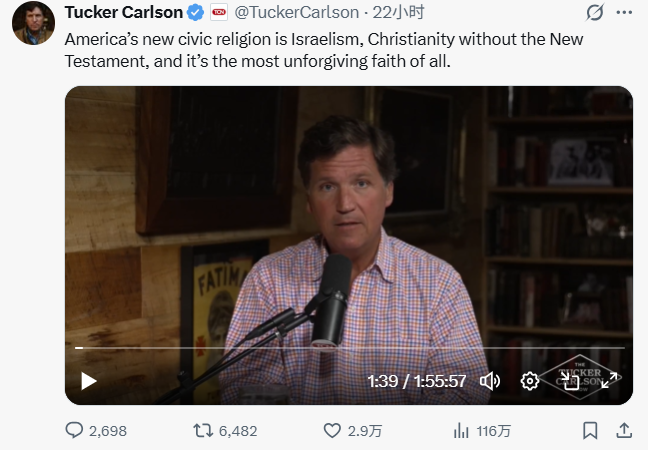Click Tucker Carlson's profile avatar
Screen dimensions: 648x450
point(32,22)
